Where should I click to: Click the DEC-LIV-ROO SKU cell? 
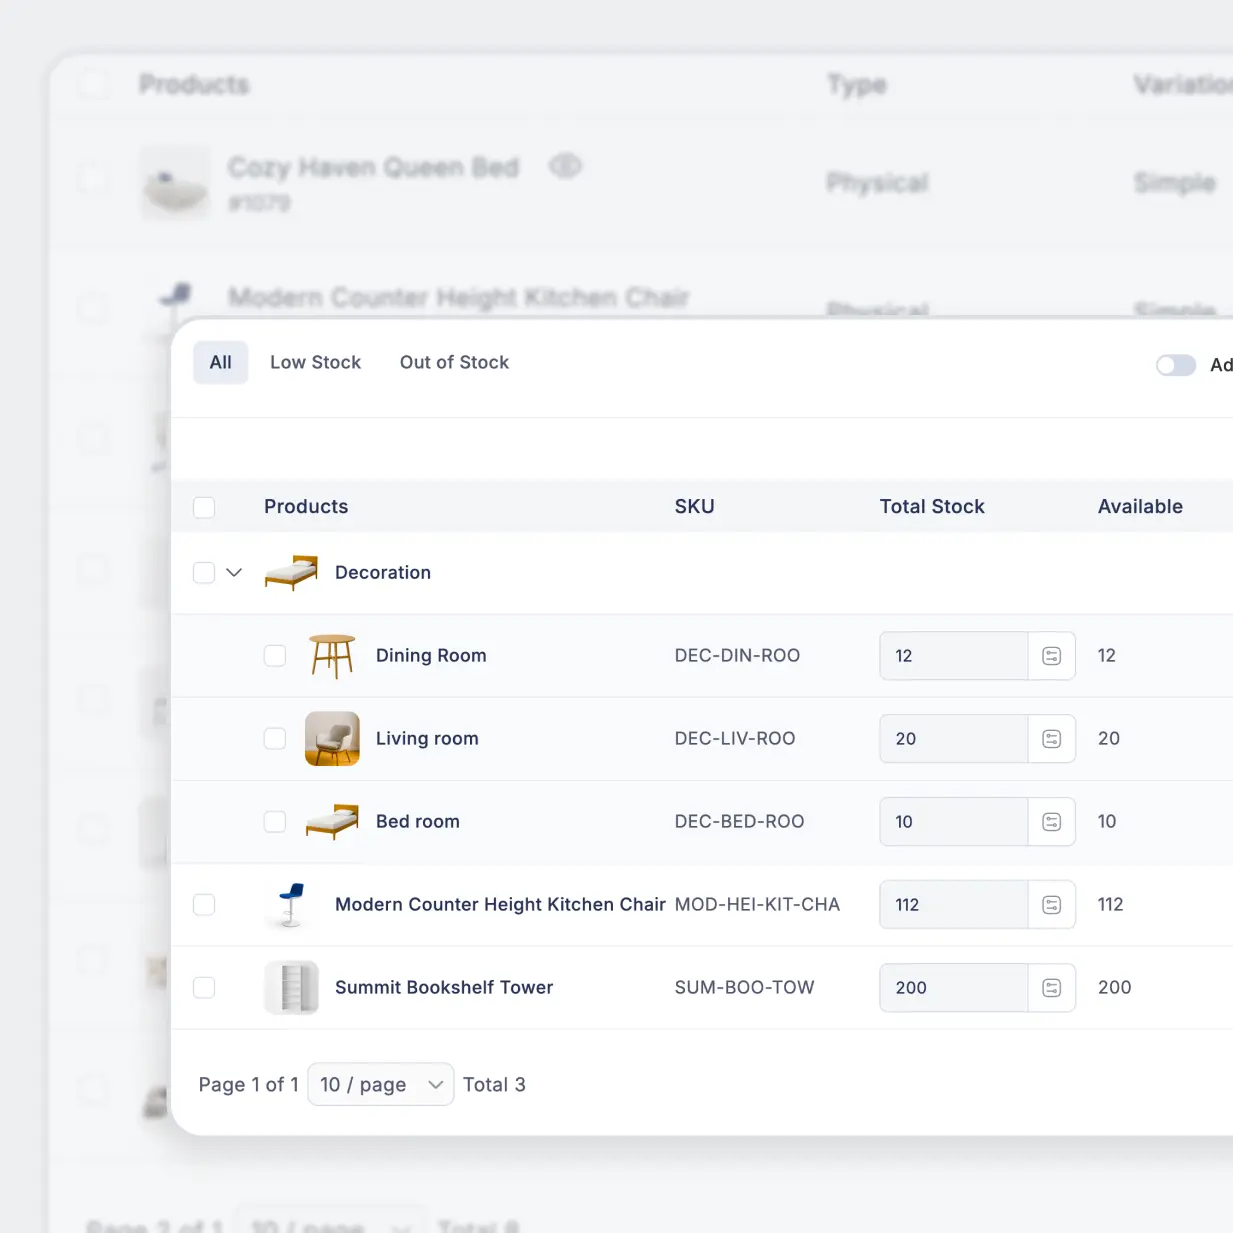[735, 739]
